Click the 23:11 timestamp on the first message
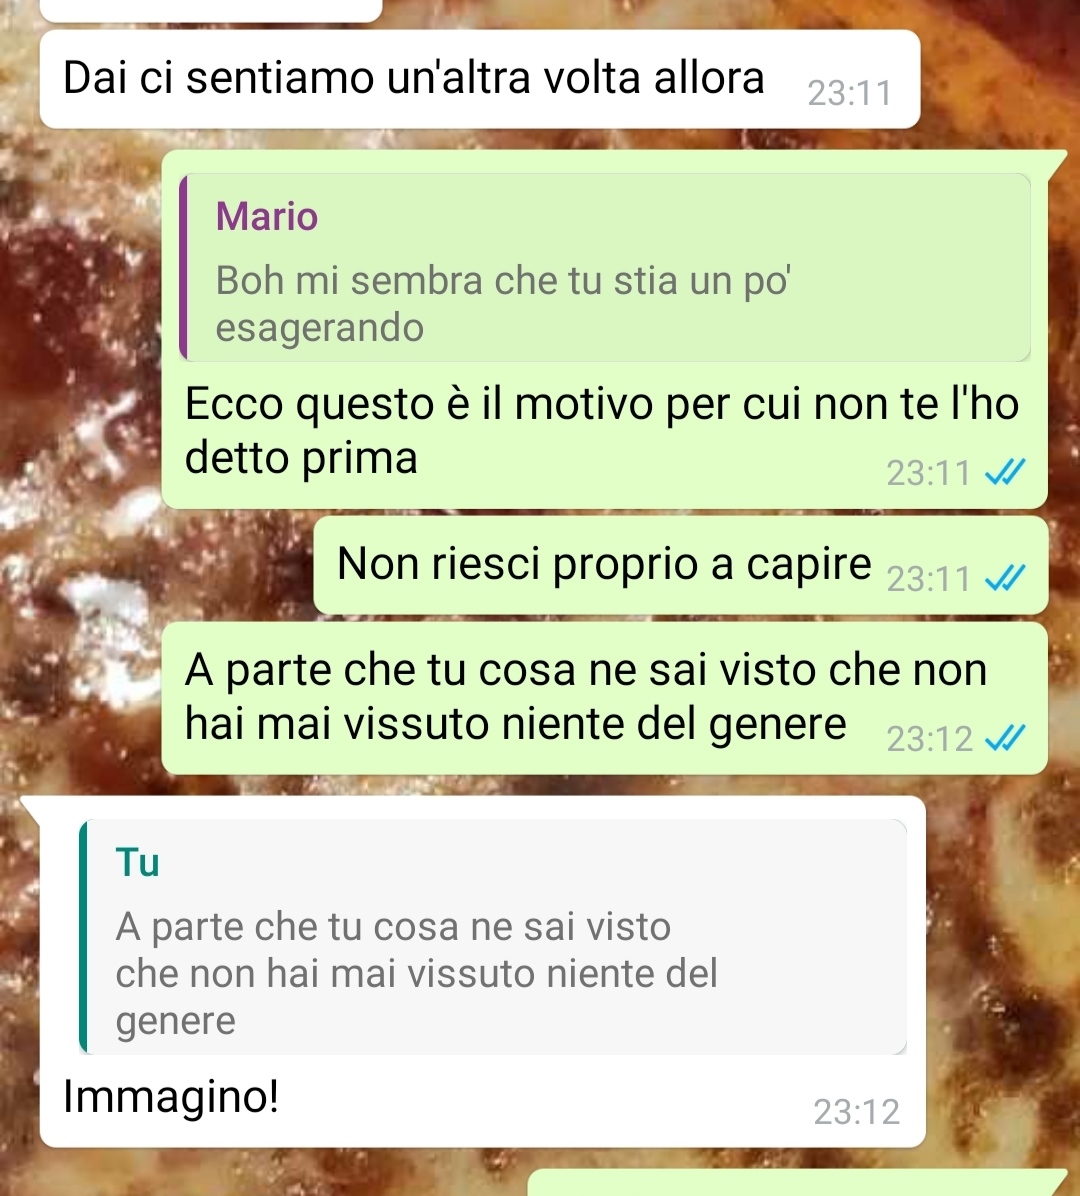The image size is (1080, 1196). (x=850, y=93)
